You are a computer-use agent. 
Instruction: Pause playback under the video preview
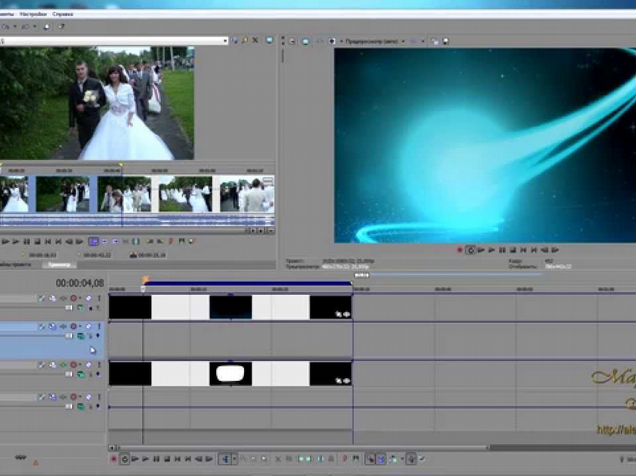tap(502, 250)
